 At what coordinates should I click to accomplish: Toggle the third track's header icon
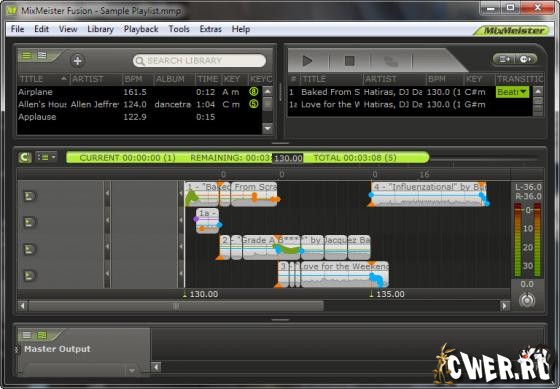[30, 249]
